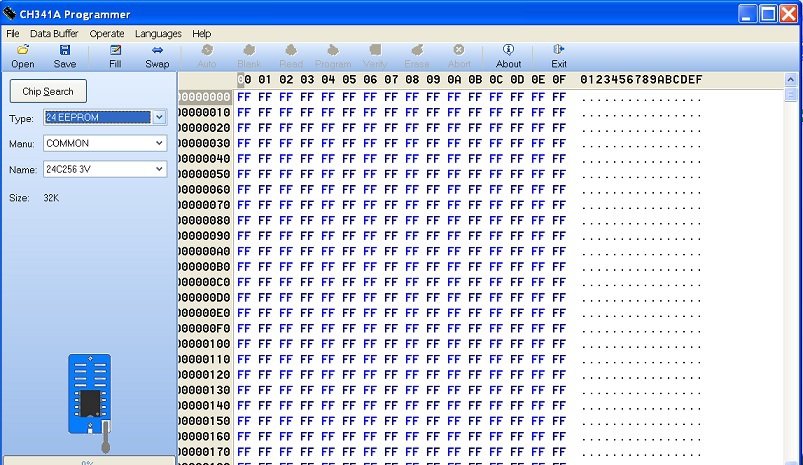
Task: Click the first hex byte at address 00000000
Action: 243,97
